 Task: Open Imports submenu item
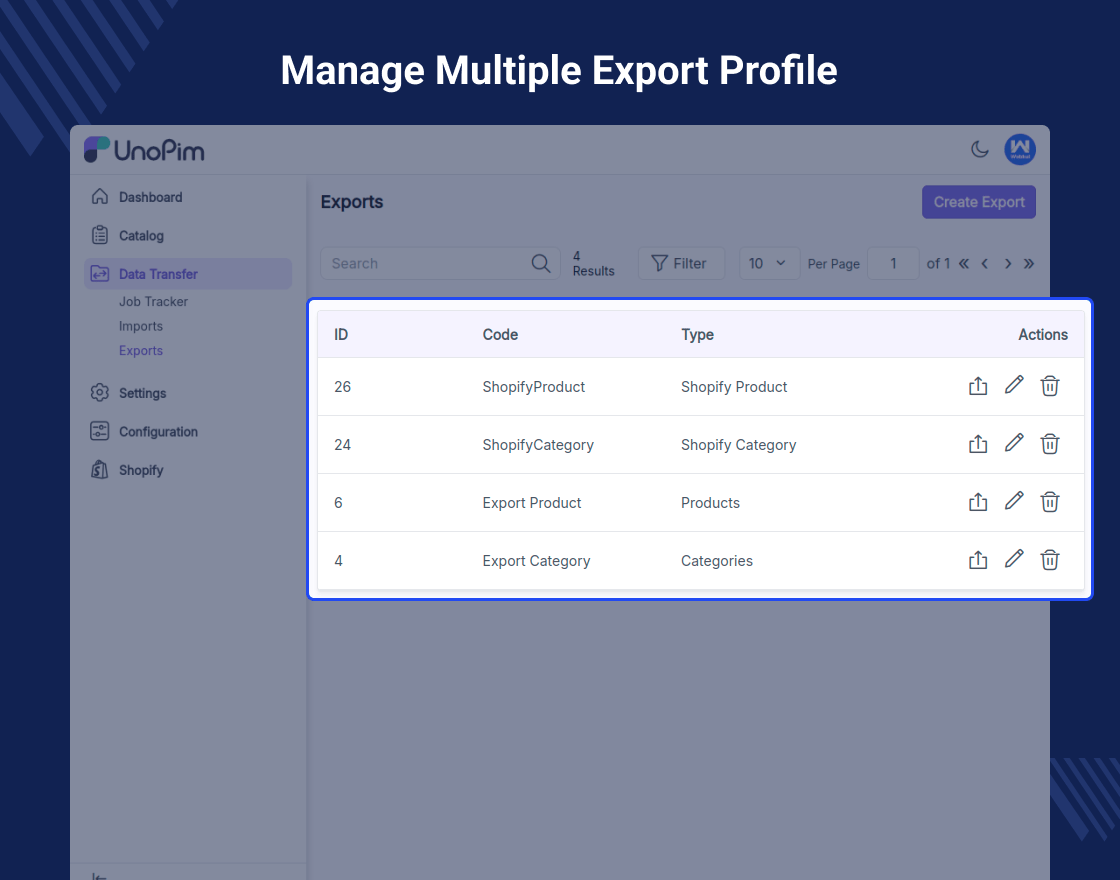[x=141, y=326]
